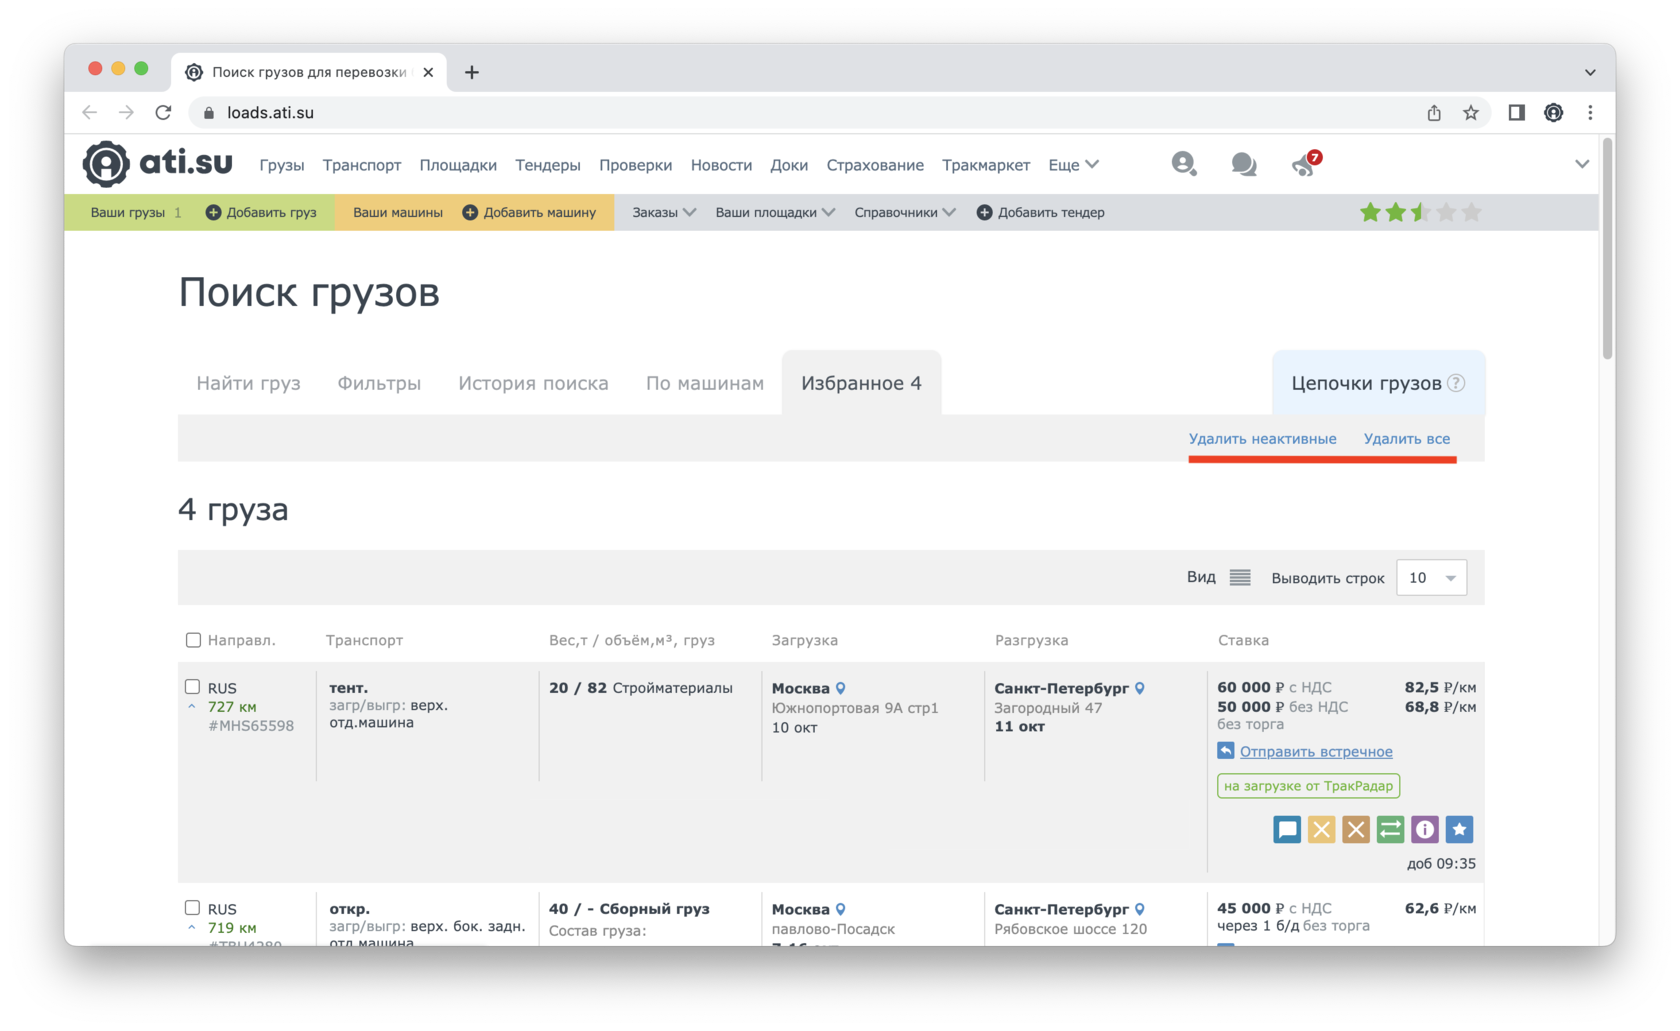This screenshot has height=1031, width=1680.
Task: Expand header chevron at far right
Action: pyautogui.click(x=1582, y=164)
